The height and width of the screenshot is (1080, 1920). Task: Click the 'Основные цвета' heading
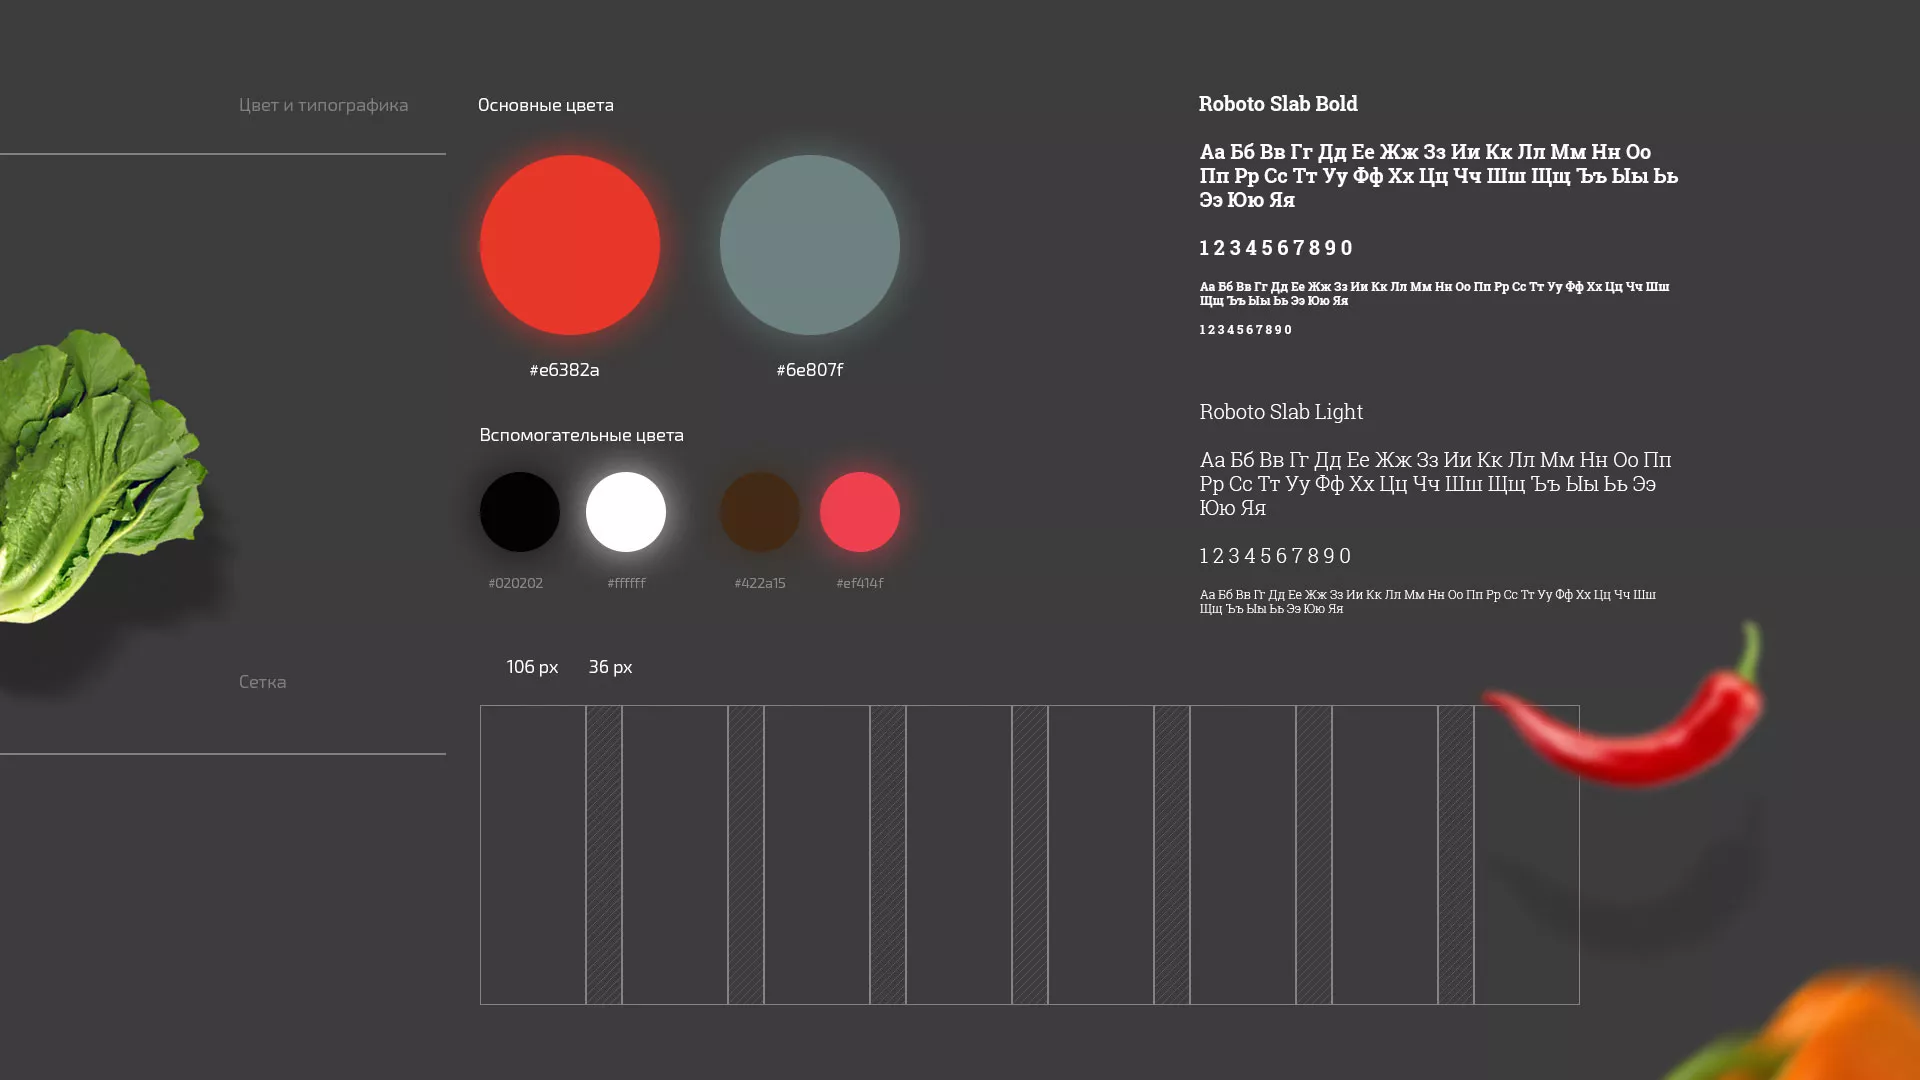(545, 105)
